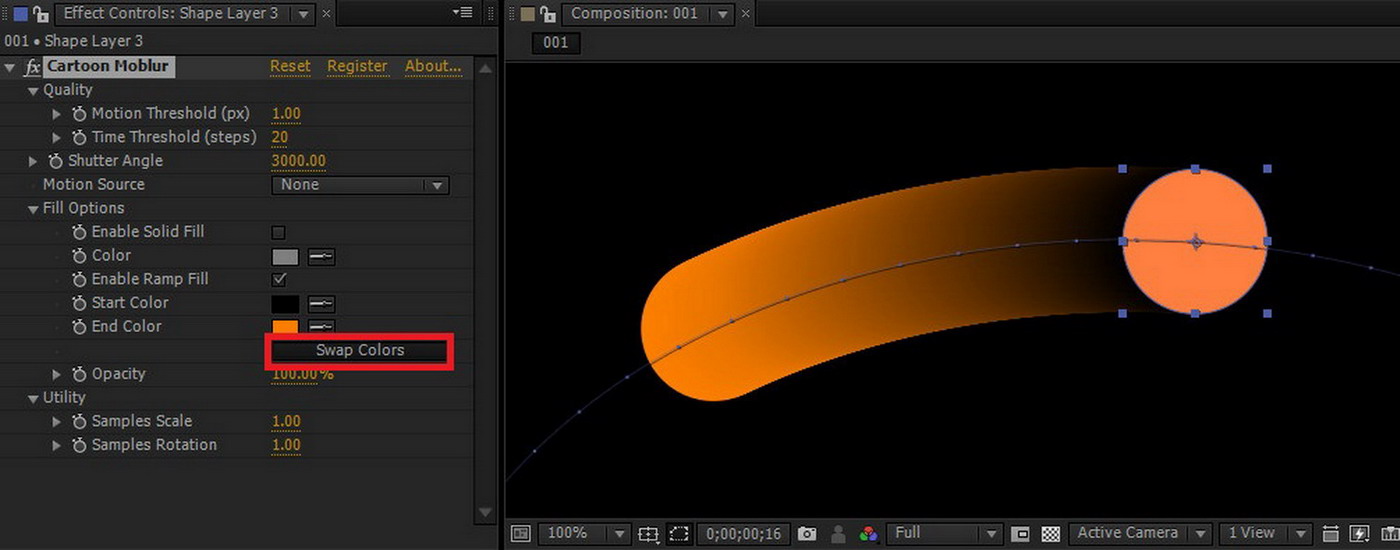Pick the End Color eyedropper icon
This screenshot has width=1400, height=550.
(x=321, y=326)
